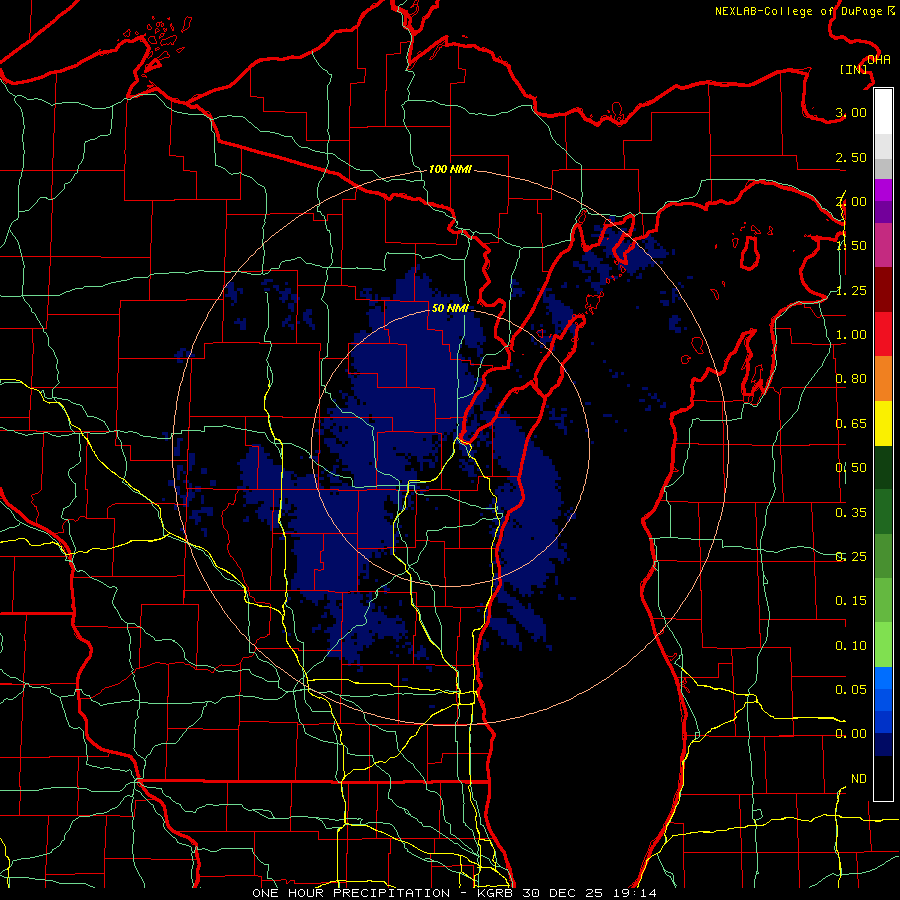
Task: Click the 0.25 legend value
Action: (851, 557)
